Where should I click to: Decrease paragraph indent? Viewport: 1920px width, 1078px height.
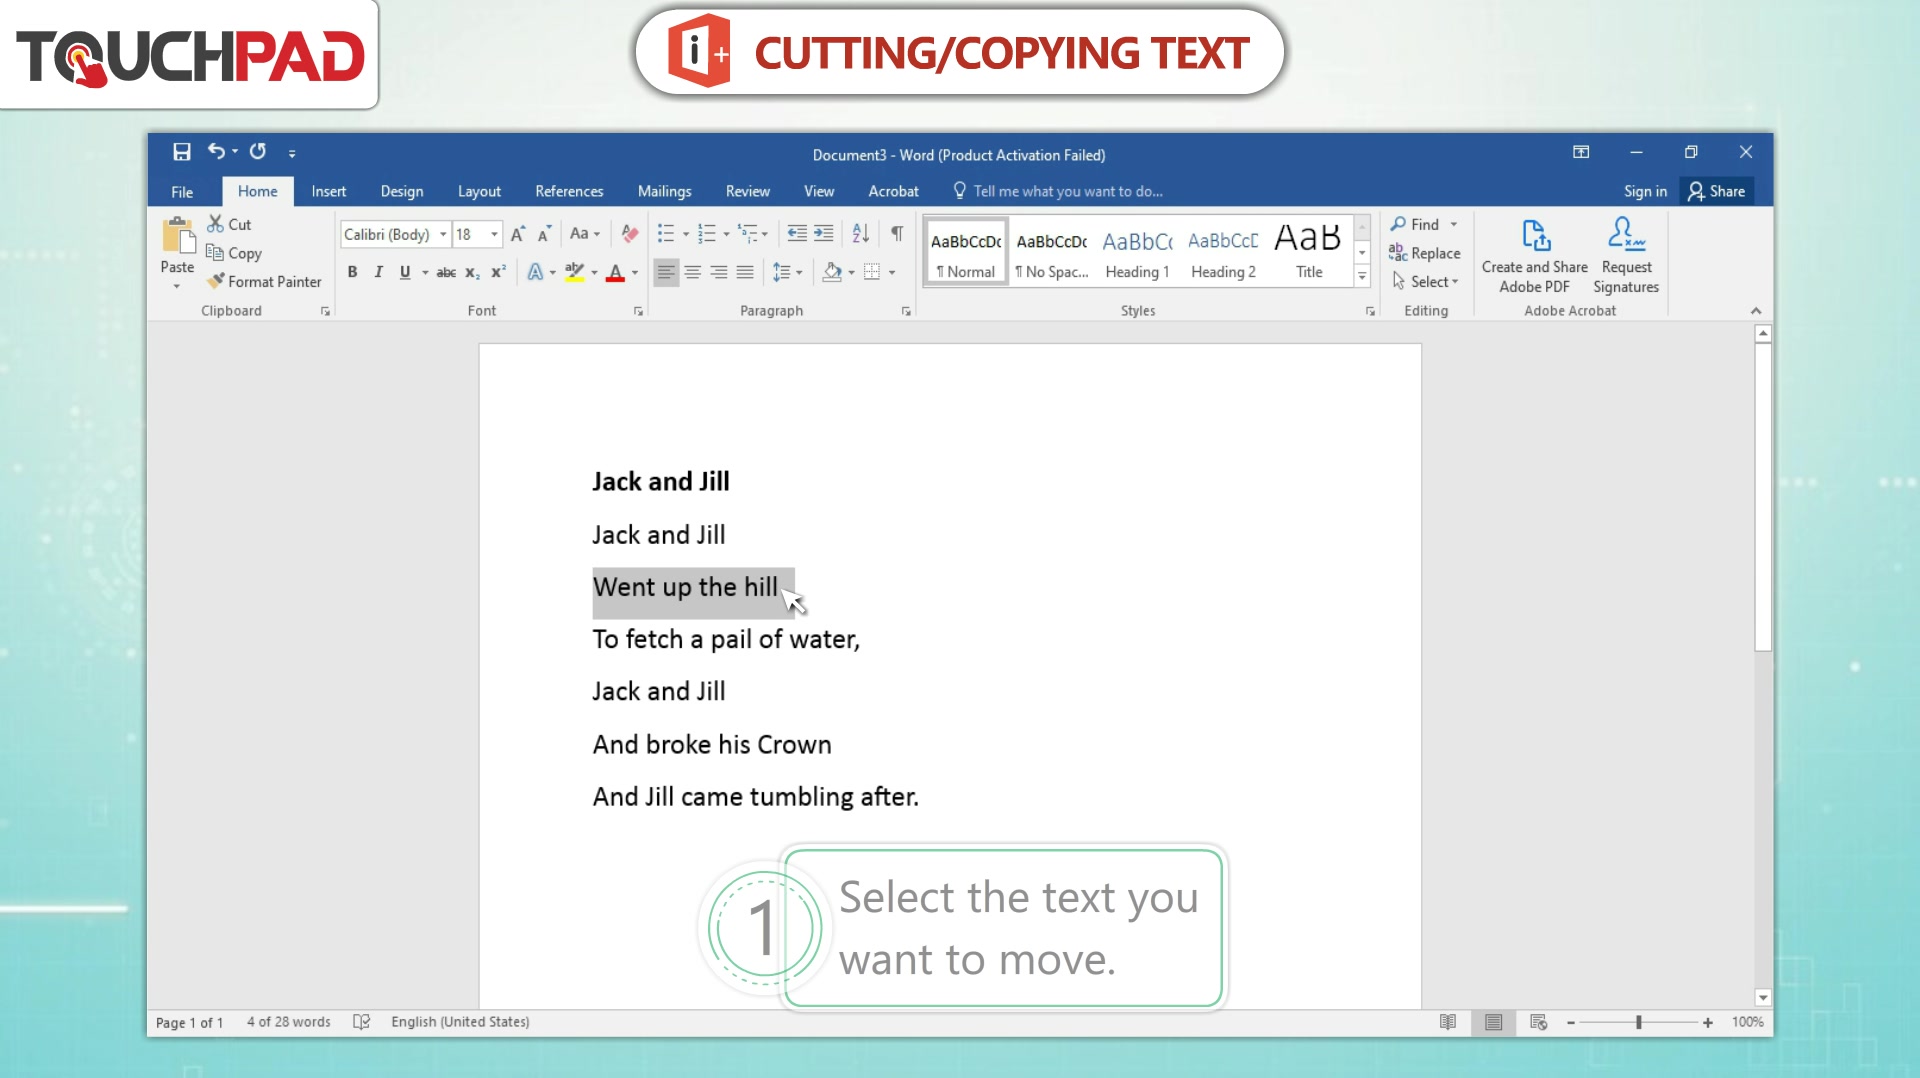797,234
